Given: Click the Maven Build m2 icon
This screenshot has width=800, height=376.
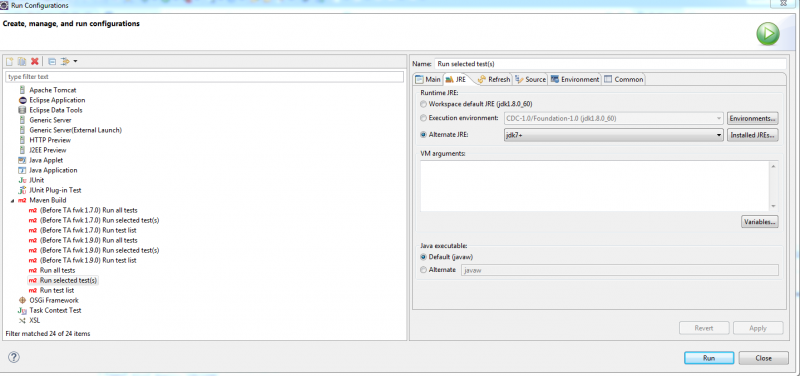Looking at the screenshot, I should pos(22,200).
